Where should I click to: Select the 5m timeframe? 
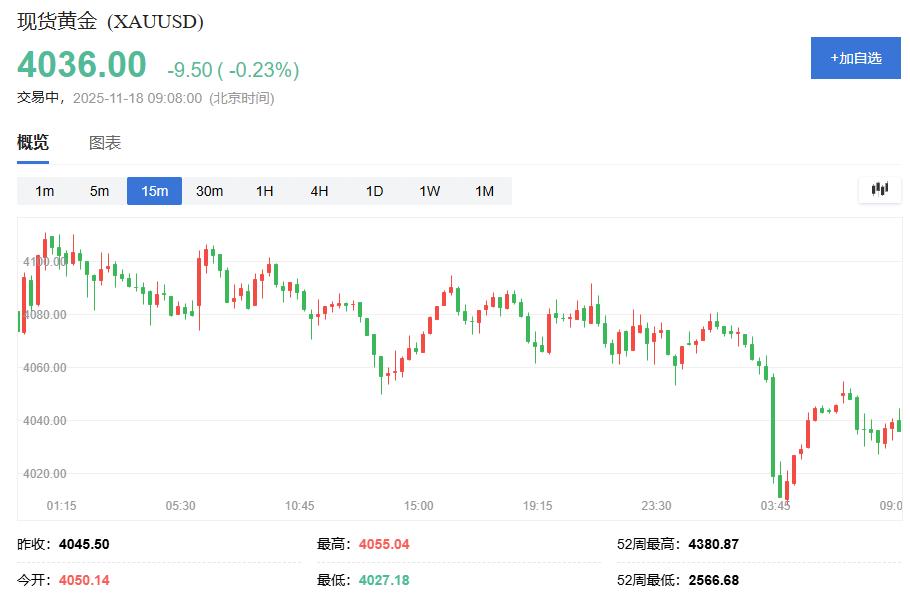[99, 191]
